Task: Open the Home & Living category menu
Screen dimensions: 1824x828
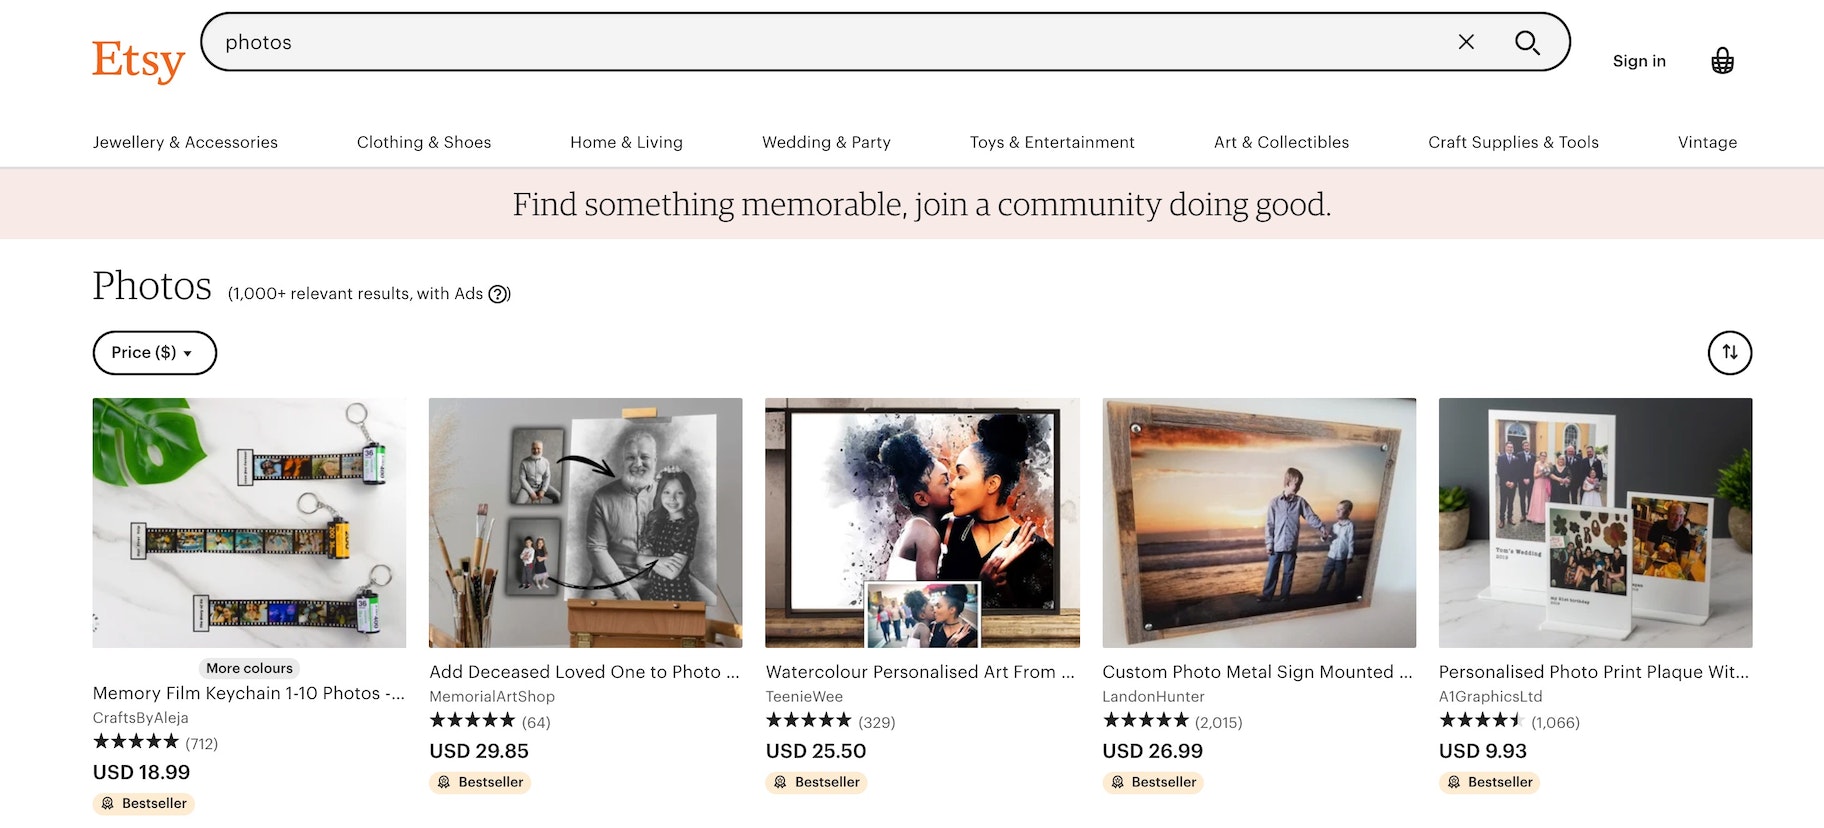Action: click(x=626, y=142)
